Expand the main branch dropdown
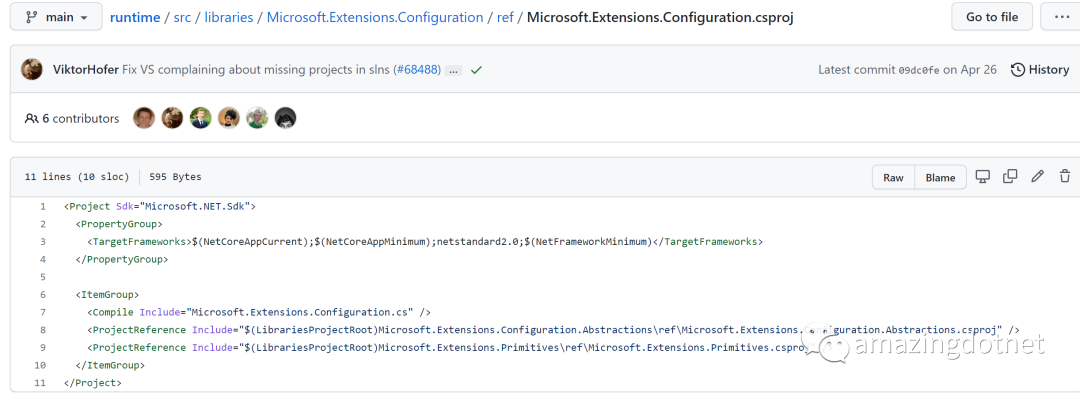The height and width of the screenshot is (395, 1080). [x=56, y=17]
